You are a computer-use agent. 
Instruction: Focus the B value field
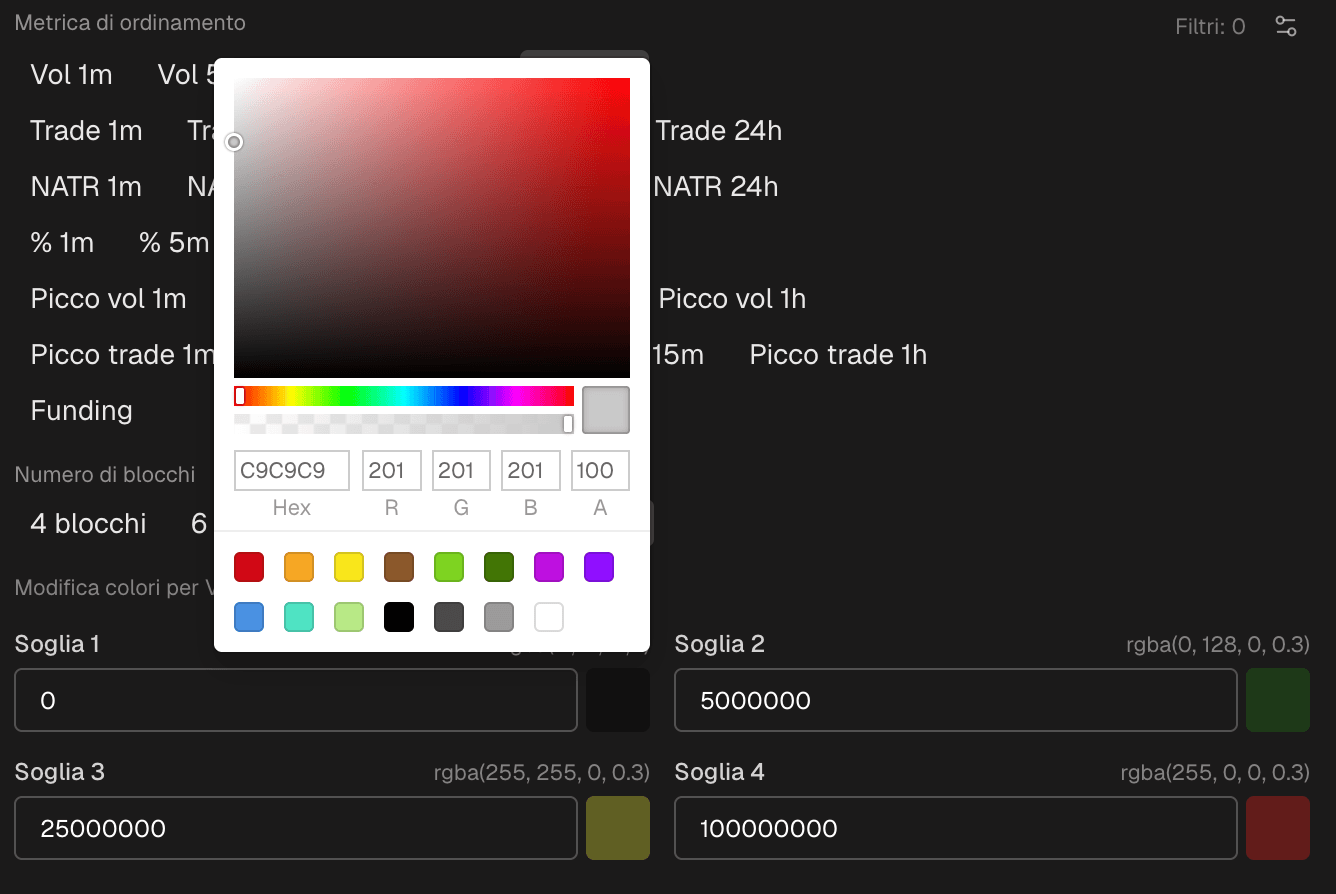pos(530,471)
